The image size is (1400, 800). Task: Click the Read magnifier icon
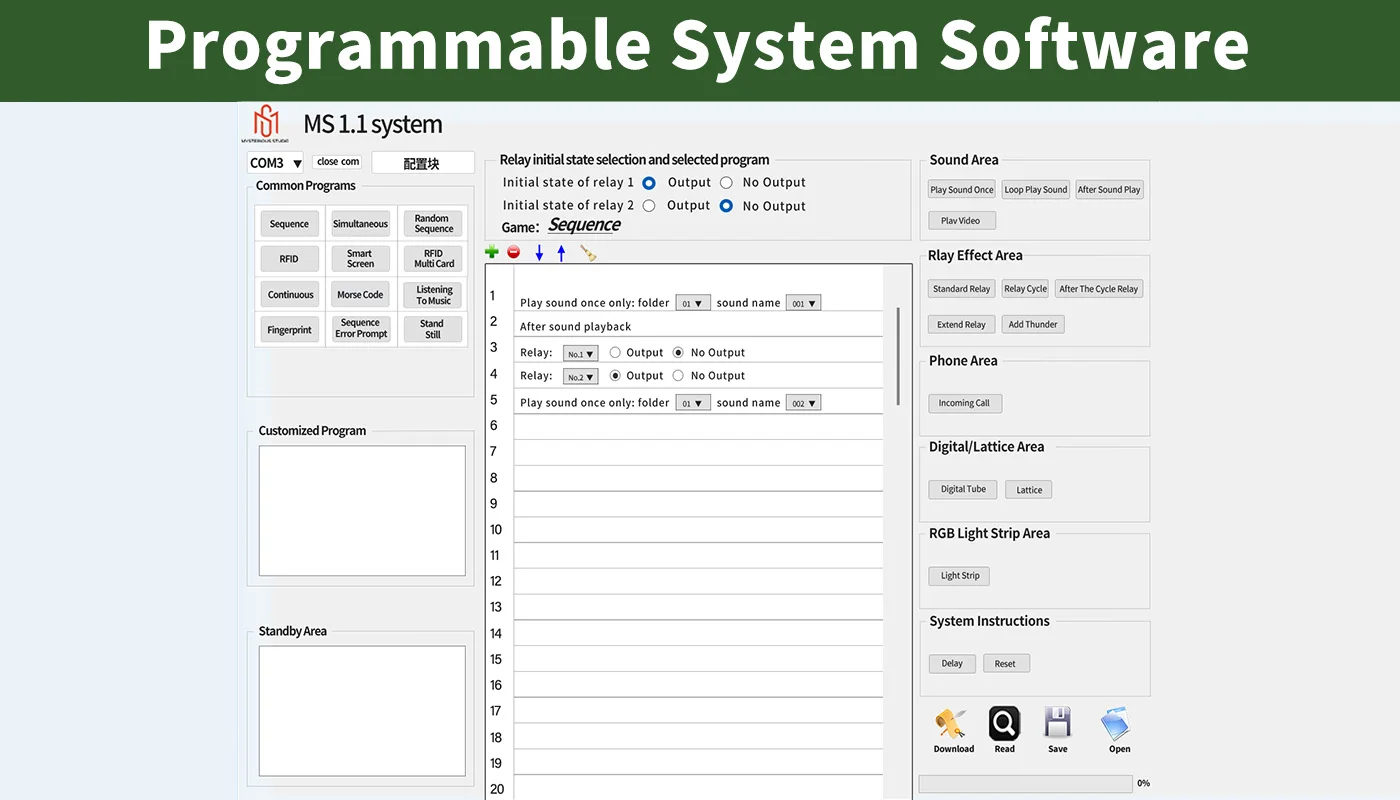click(1004, 723)
